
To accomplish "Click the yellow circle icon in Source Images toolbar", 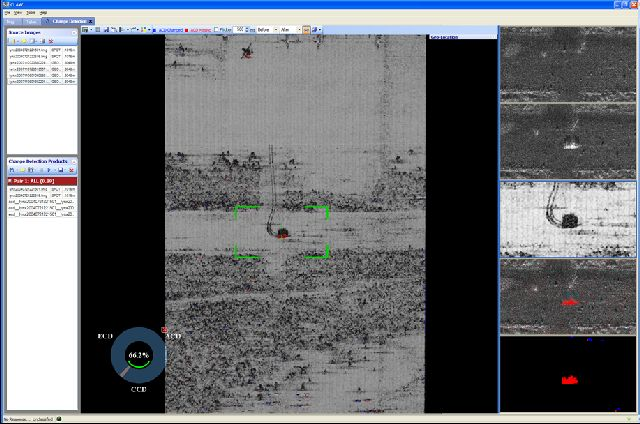I will pos(24,41).
